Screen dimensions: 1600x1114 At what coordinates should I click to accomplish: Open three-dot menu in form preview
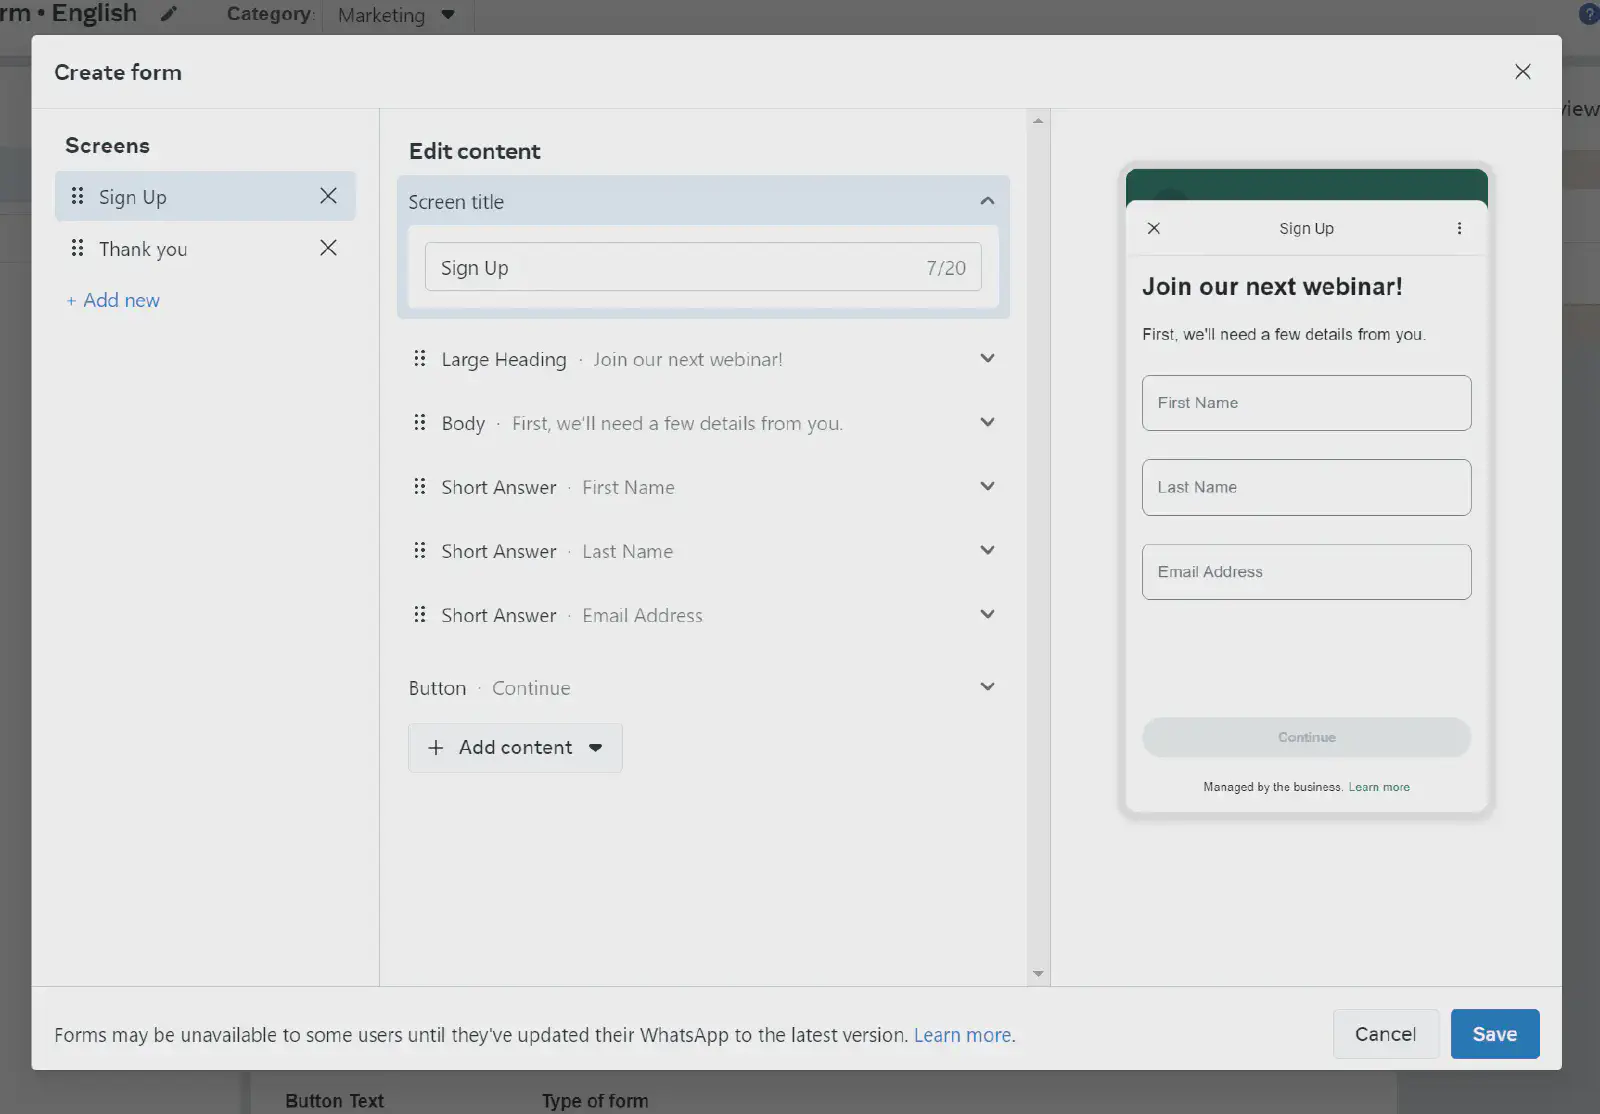coord(1459,228)
